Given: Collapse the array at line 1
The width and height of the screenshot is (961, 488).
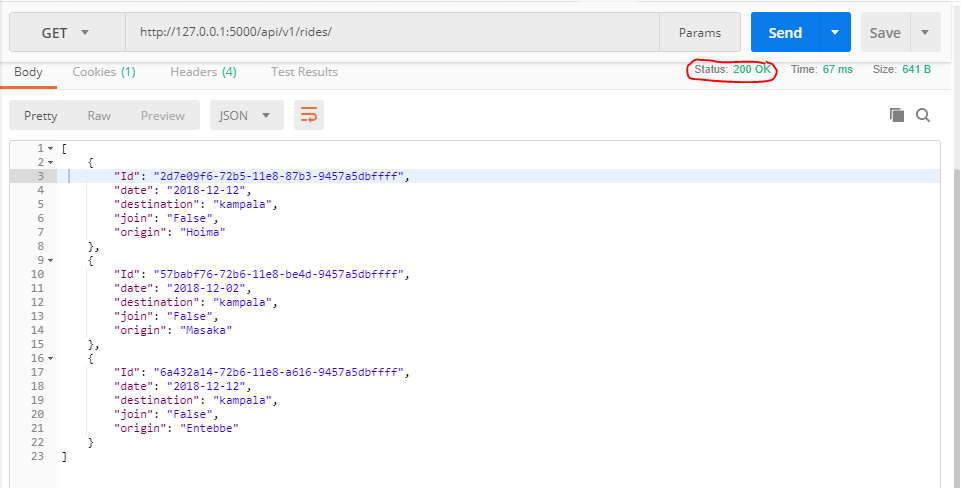Looking at the screenshot, I should pos(51,148).
